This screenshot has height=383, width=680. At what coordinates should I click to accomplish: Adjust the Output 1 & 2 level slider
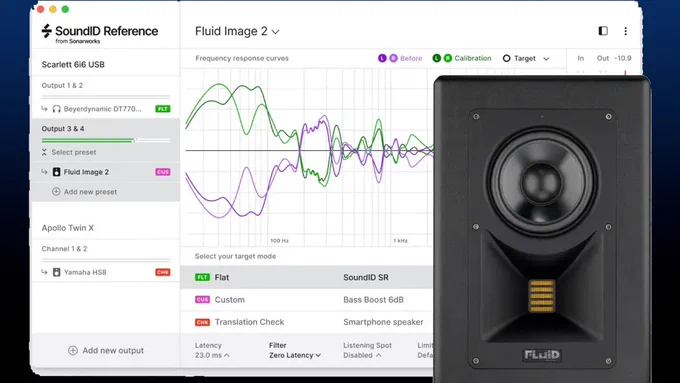(x=106, y=97)
